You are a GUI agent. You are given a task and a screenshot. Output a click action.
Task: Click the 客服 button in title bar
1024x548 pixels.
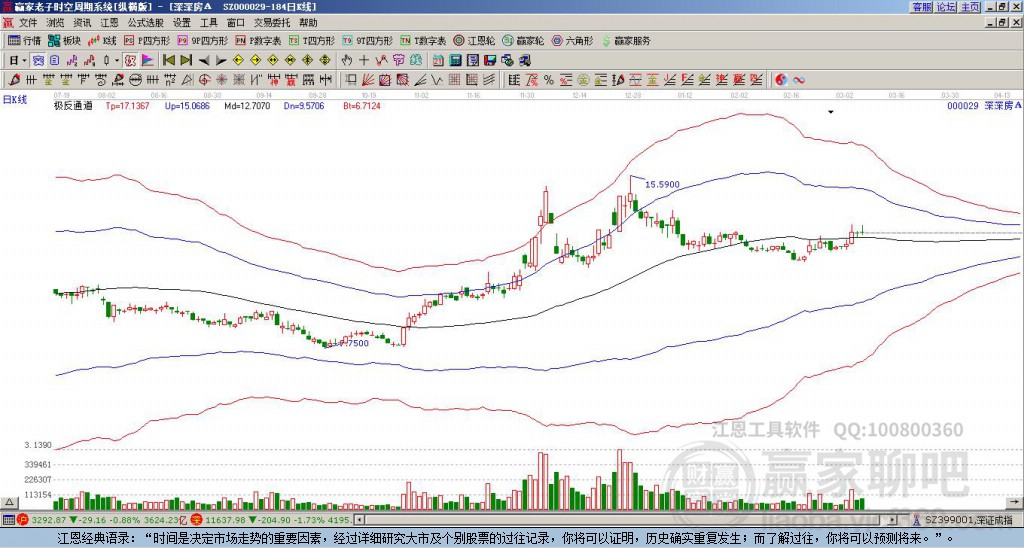[x=921, y=7]
